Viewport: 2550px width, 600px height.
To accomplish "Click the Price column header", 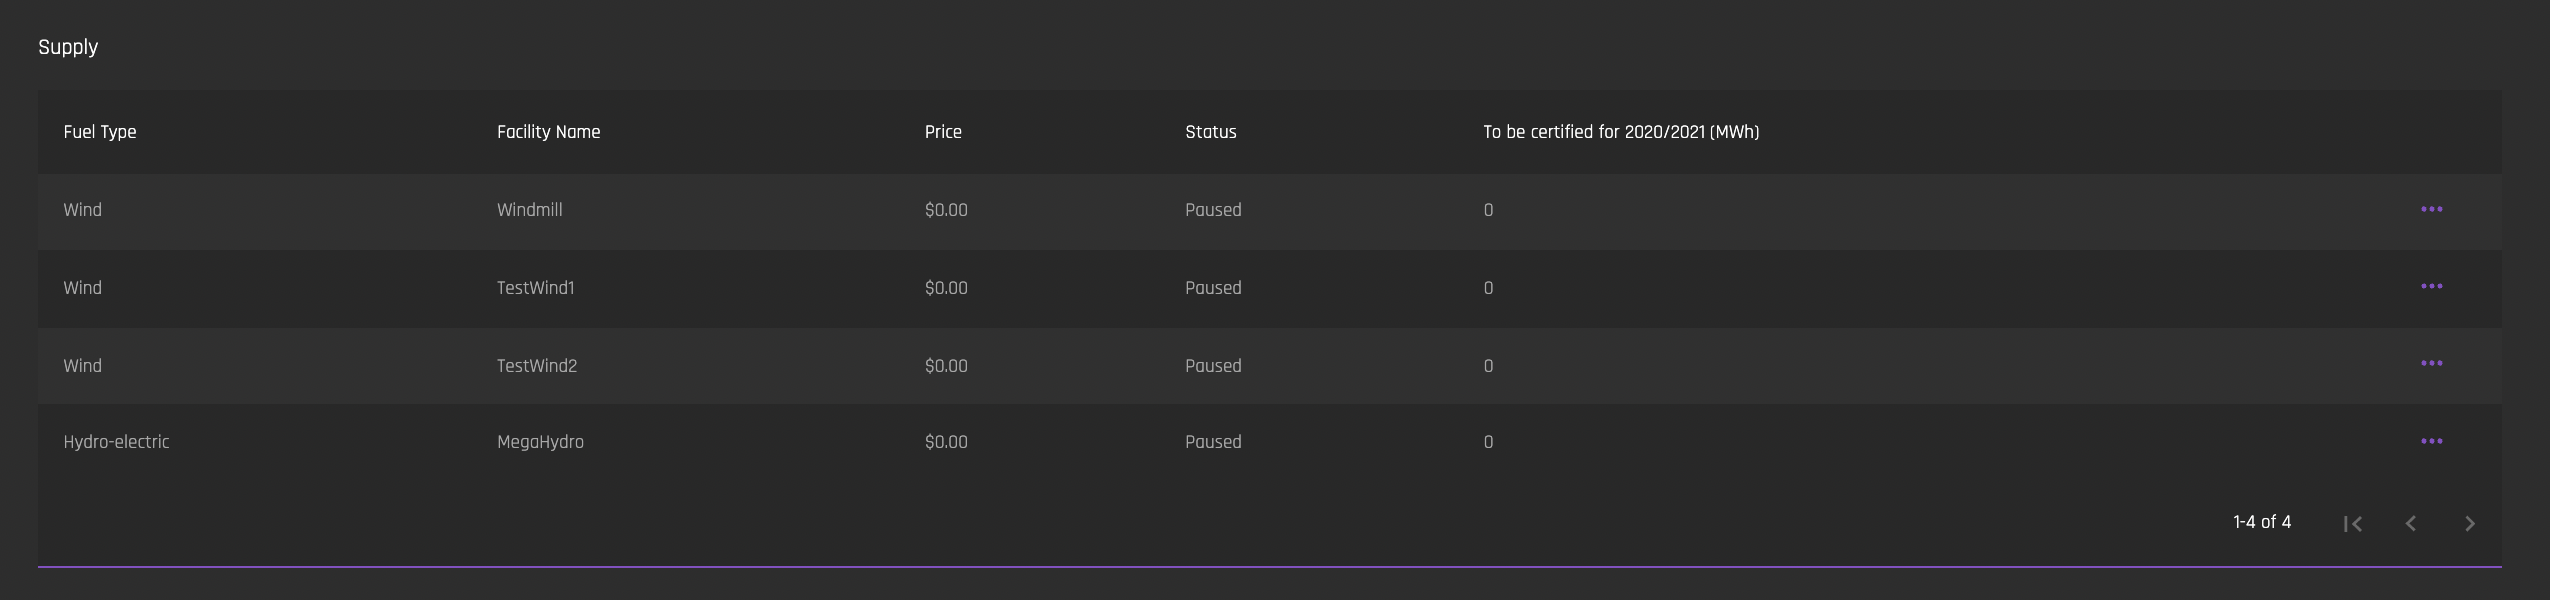I will [x=943, y=132].
